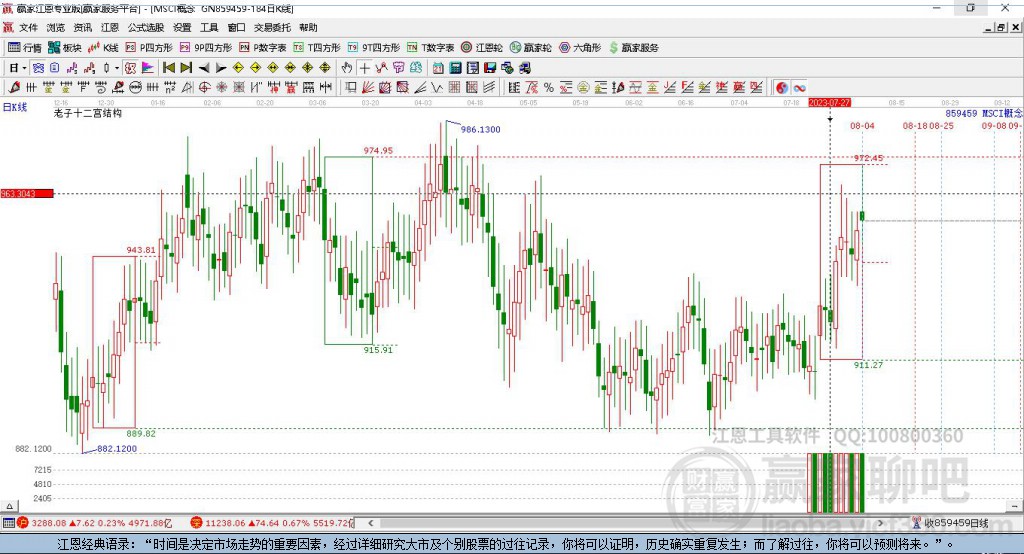Image resolution: width=1024 pixels, height=554 pixels.
Task: Open the 交易委托 menu
Action: click(x=272, y=27)
